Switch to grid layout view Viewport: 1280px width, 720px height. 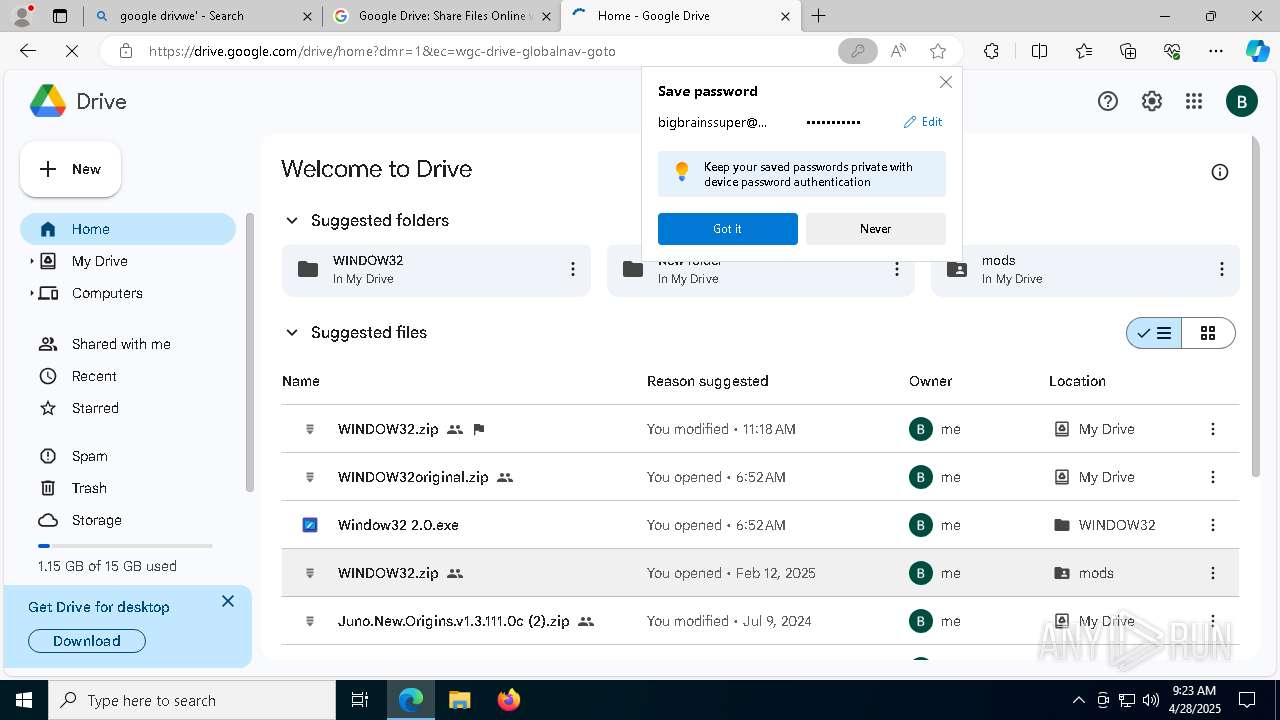(x=1208, y=333)
